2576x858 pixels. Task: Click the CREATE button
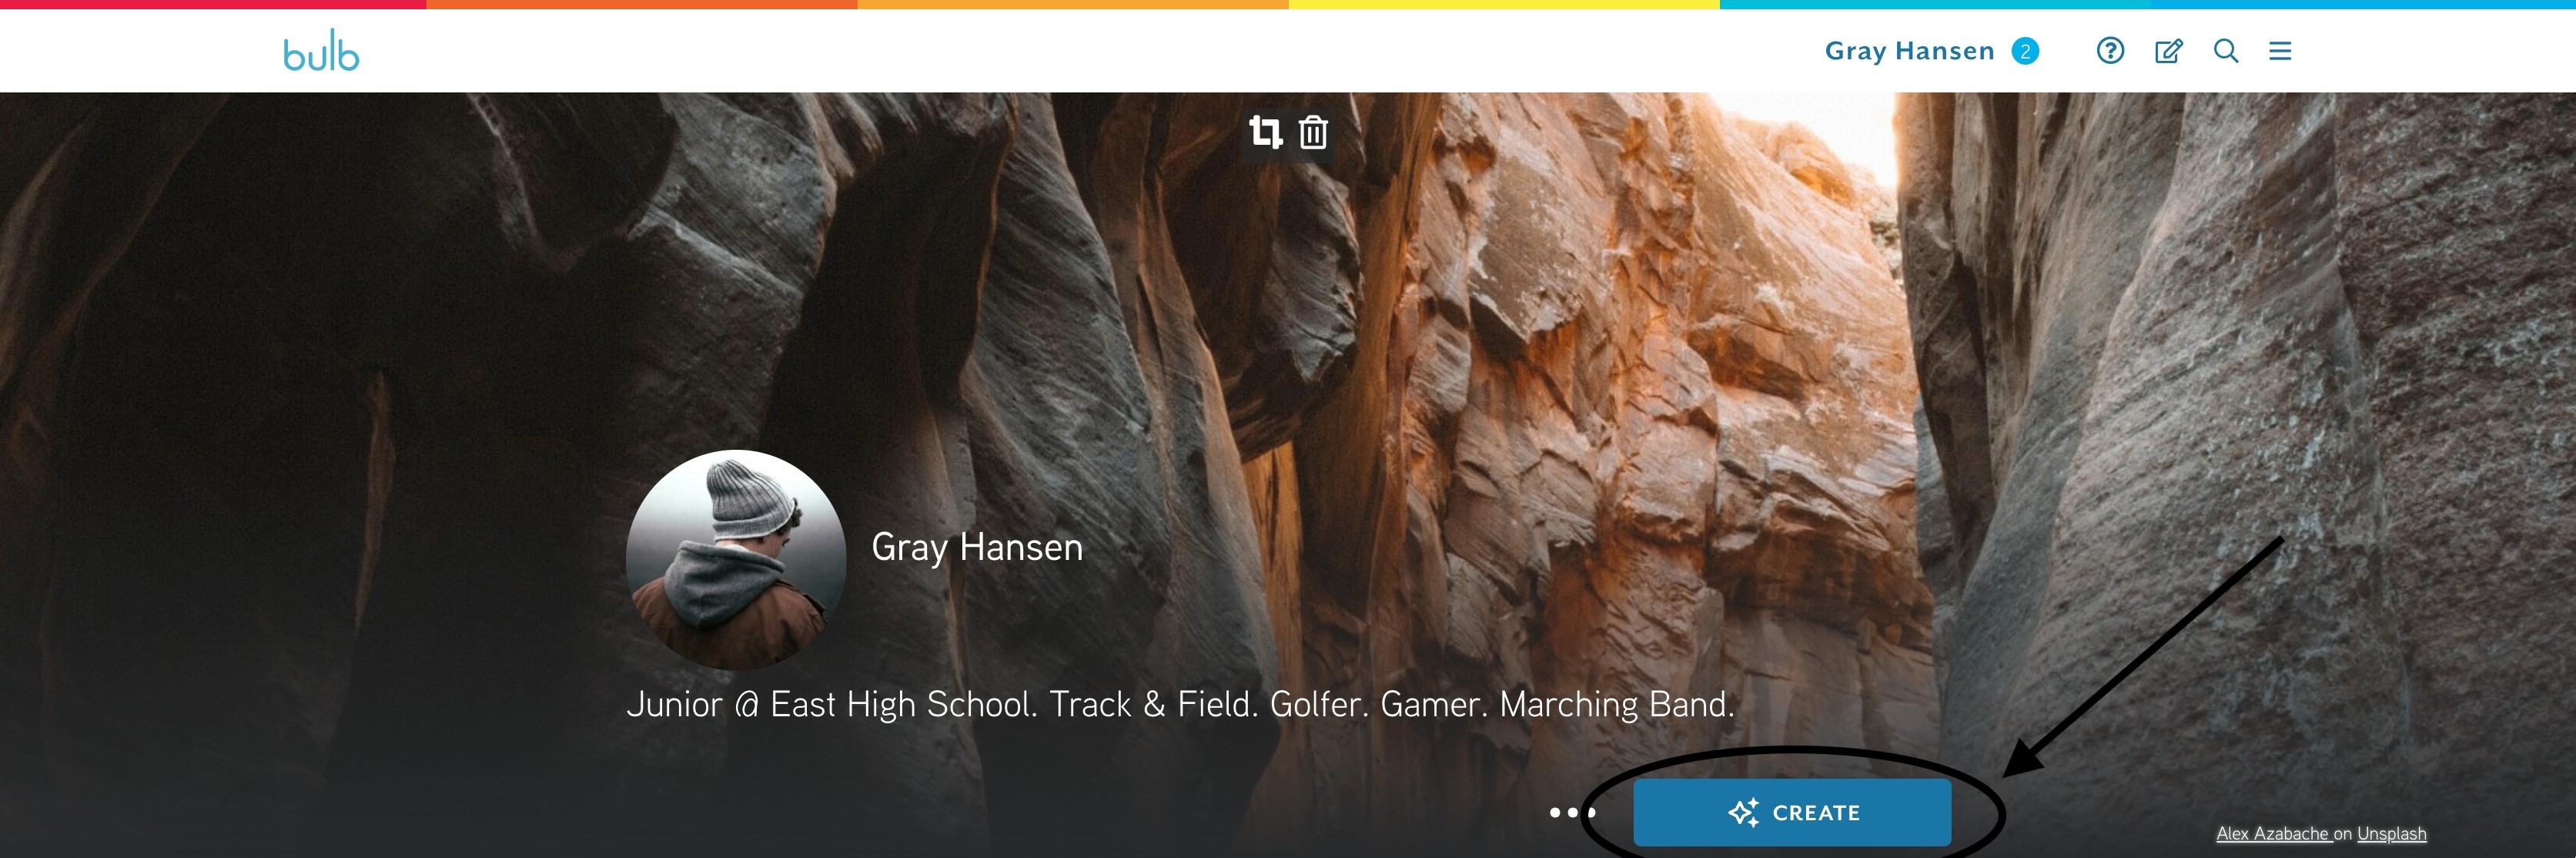1792,812
